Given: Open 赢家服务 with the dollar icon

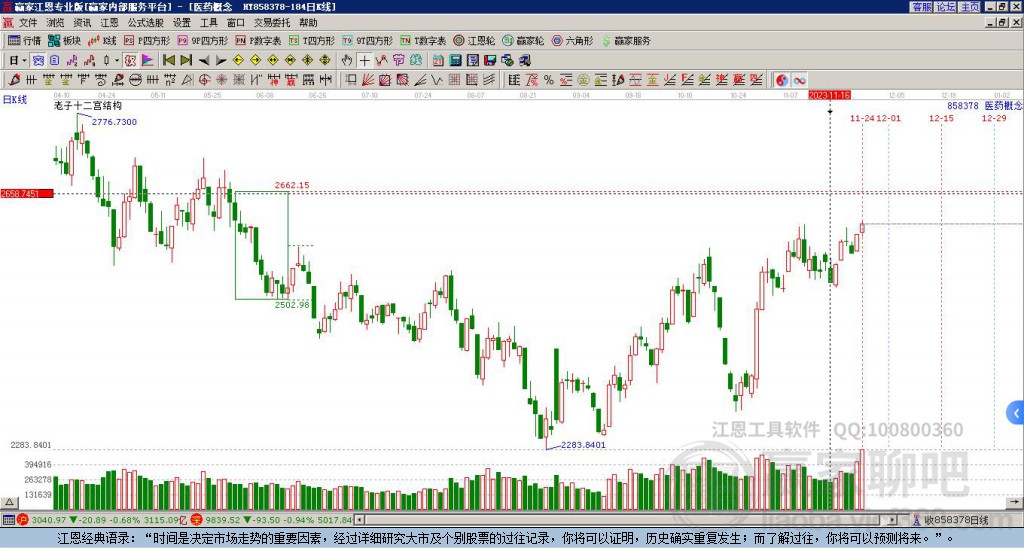Looking at the screenshot, I should (626, 40).
